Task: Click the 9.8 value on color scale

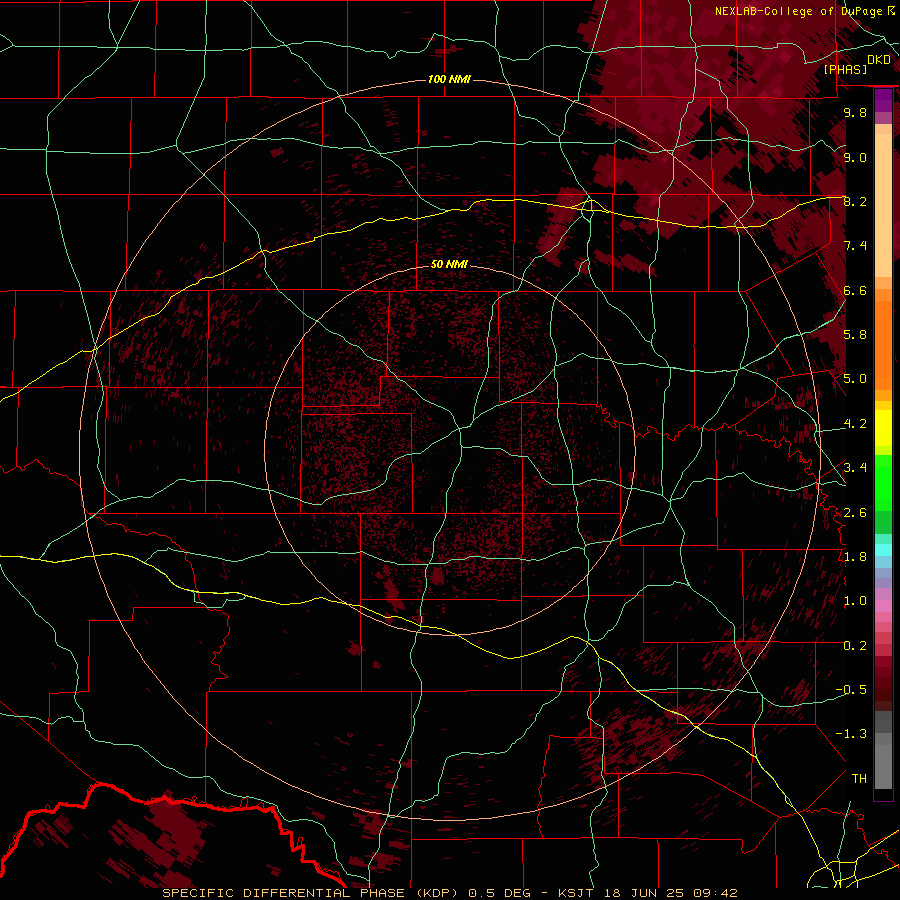Action: (x=855, y=112)
